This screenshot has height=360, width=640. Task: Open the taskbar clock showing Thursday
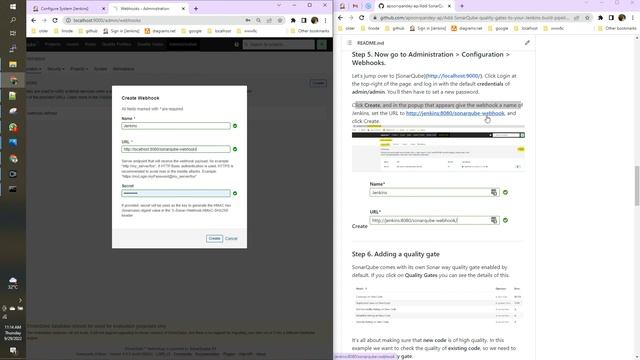coord(13,333)
